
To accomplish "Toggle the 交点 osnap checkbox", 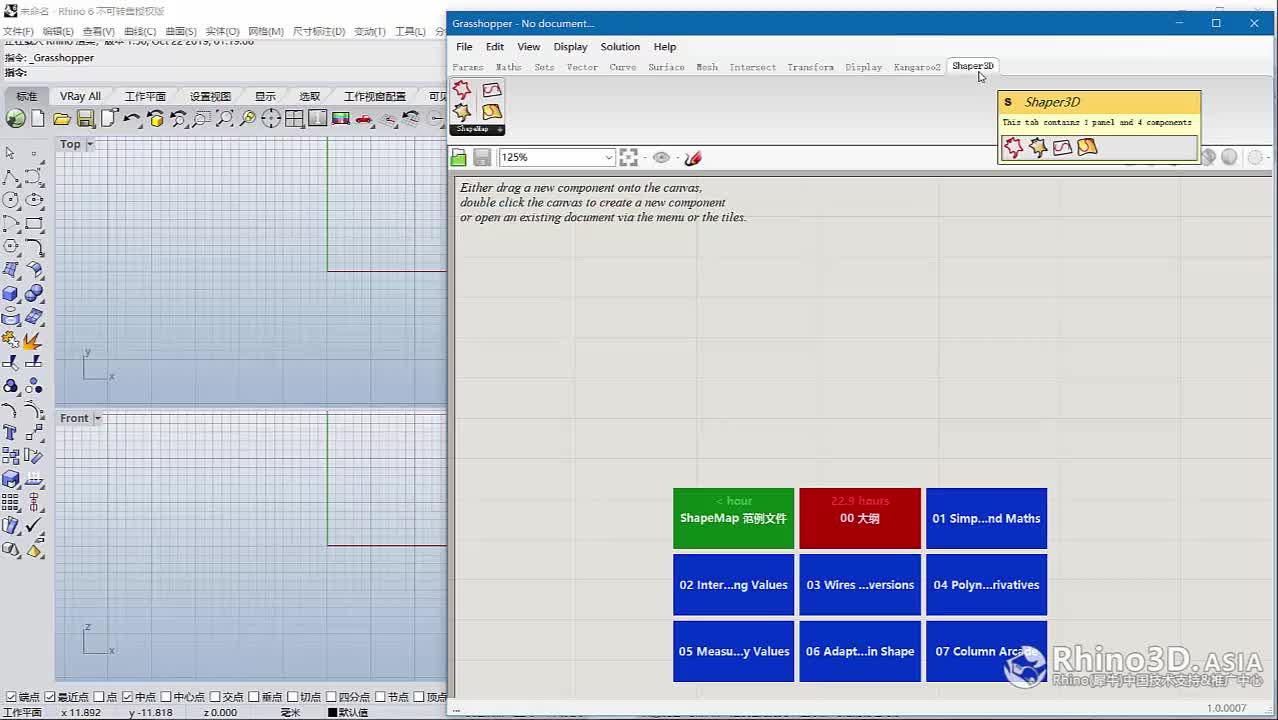I will pos(215,697).
